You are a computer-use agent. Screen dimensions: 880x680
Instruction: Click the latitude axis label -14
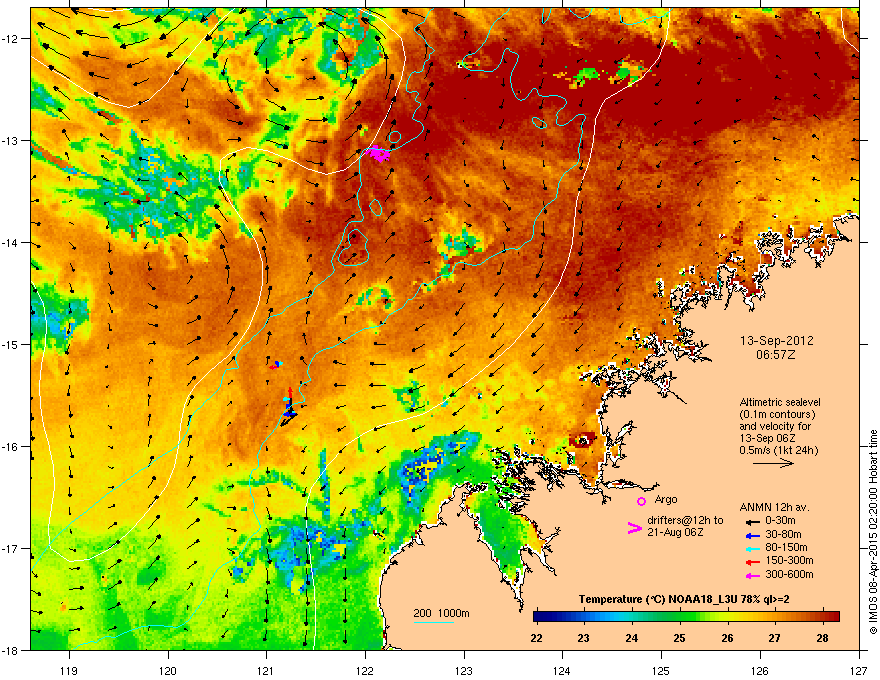click(x=11, y=242)
